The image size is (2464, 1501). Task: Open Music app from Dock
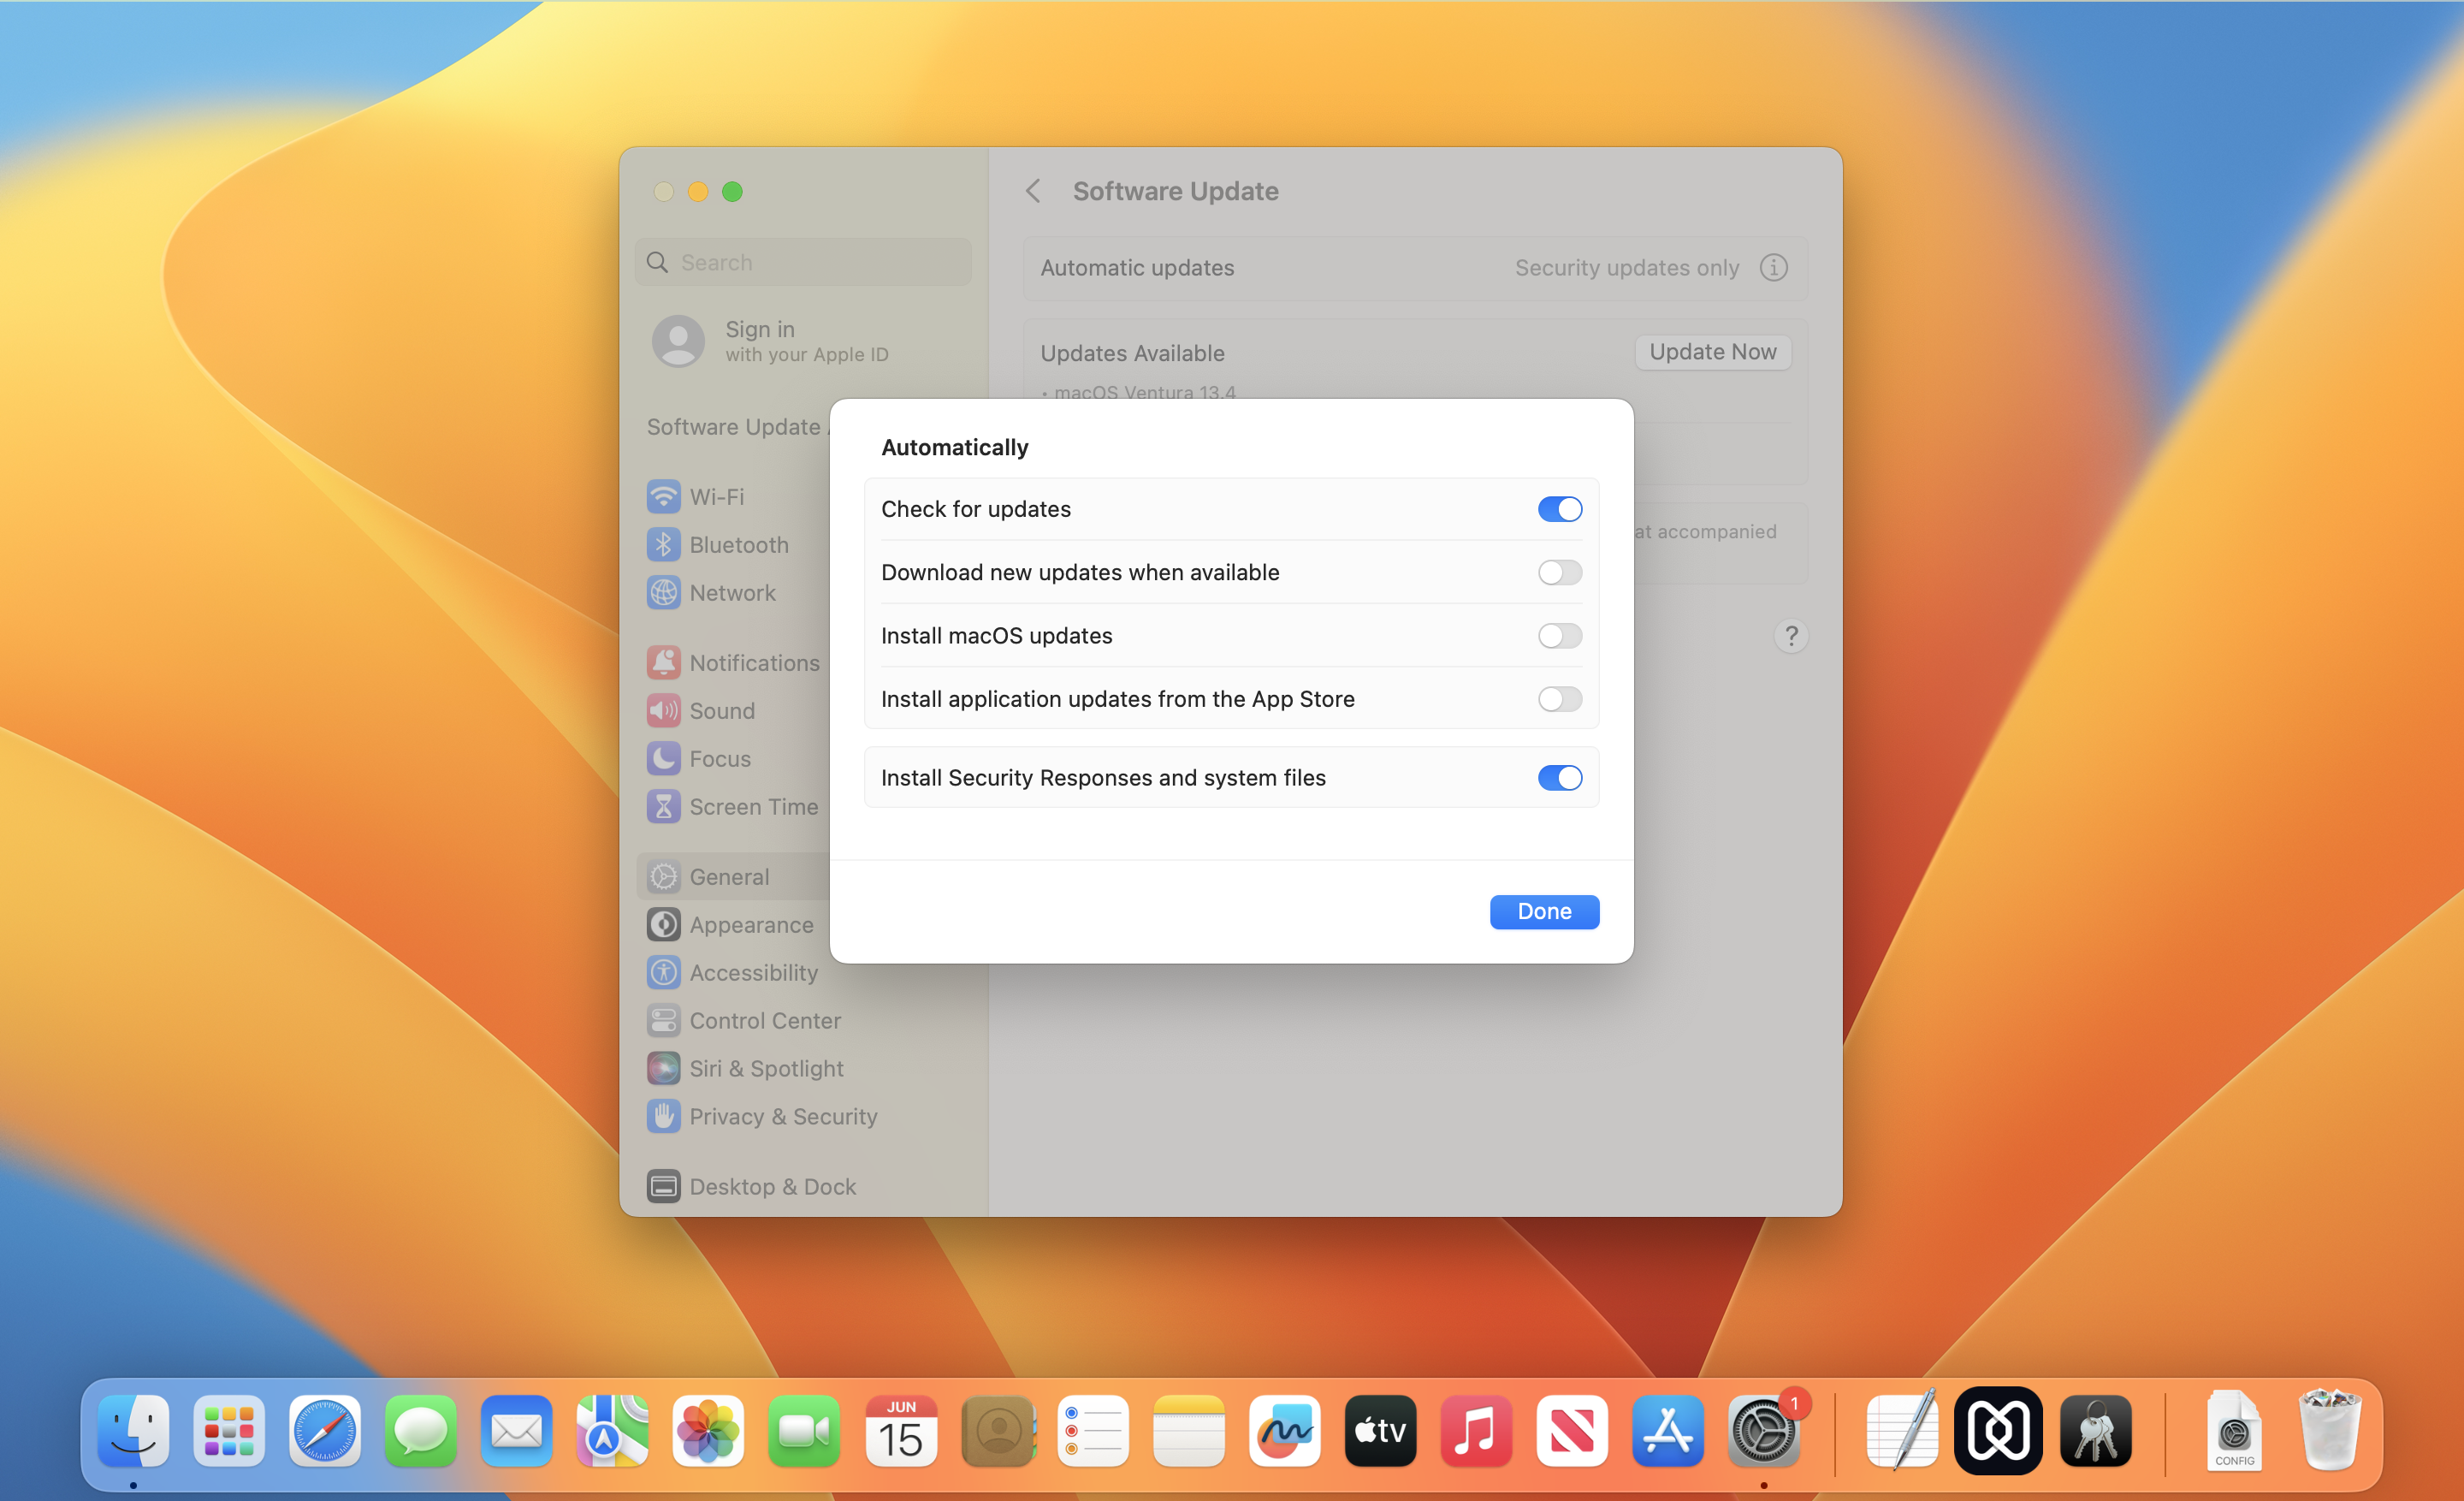[1475, 1433]
